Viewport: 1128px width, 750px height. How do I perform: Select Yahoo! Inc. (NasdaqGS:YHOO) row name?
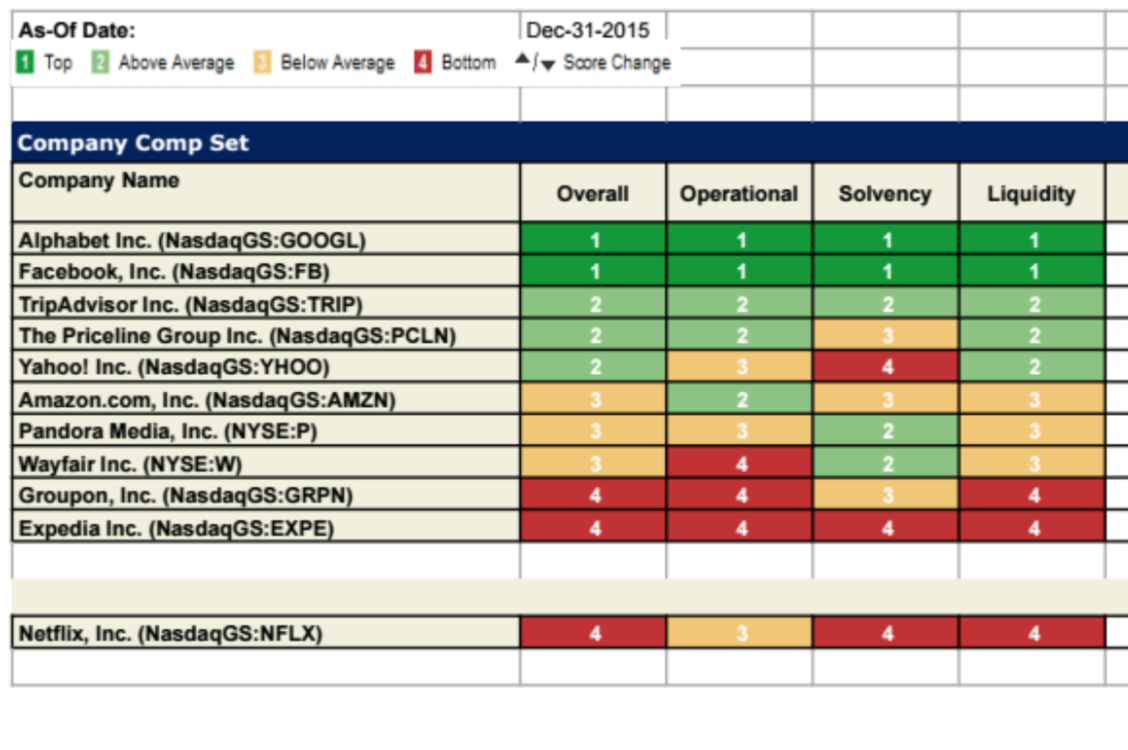click(x=265, y=367)
